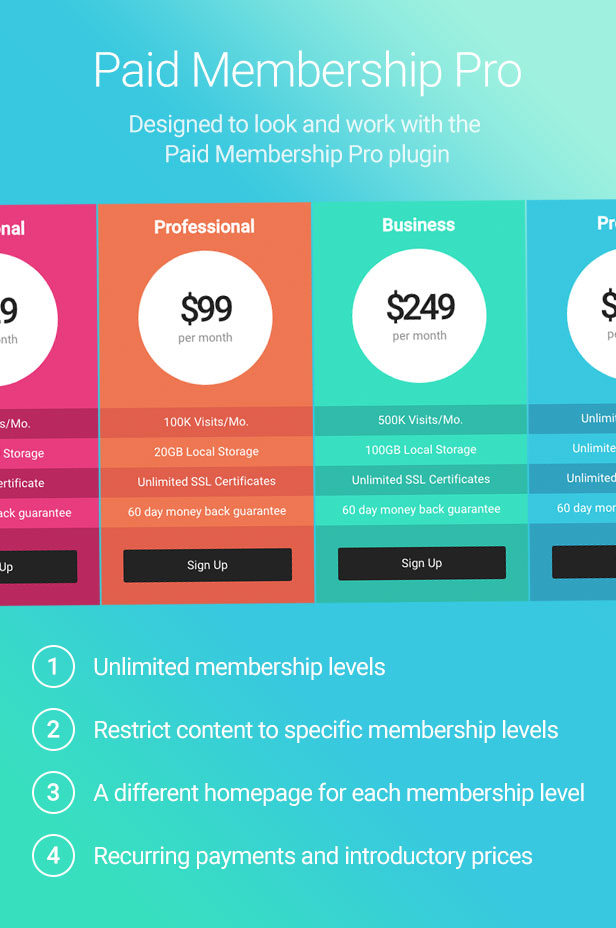This screenshot has height=928, width=616.
Task: Click 20GB Local Storage in Professional plan
Action: 206,452
